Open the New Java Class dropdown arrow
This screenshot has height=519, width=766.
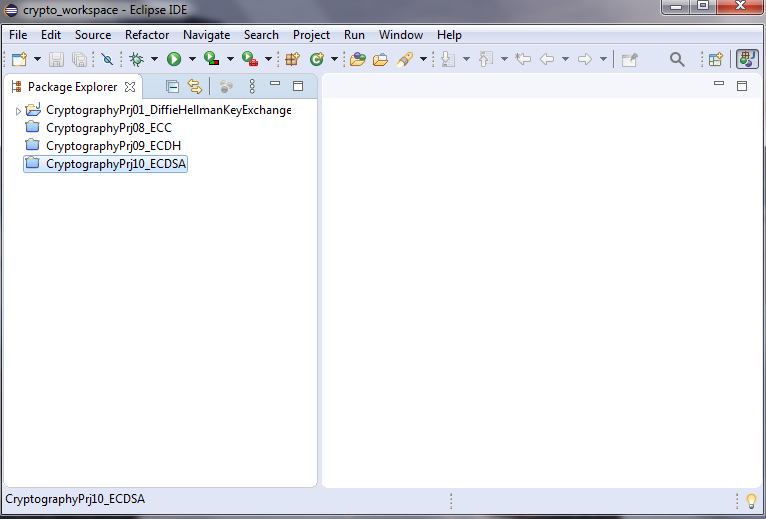[x=335, y=59]
